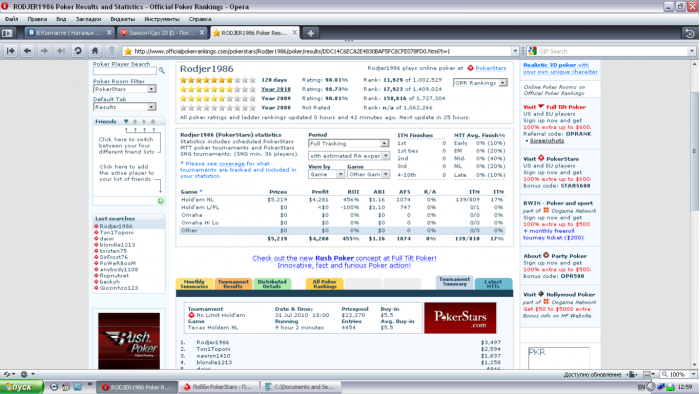Open the Screenshots link under Full Tilt
This screenshot has width=700, height=394.
pyautogui.click(x=546, y=141)
